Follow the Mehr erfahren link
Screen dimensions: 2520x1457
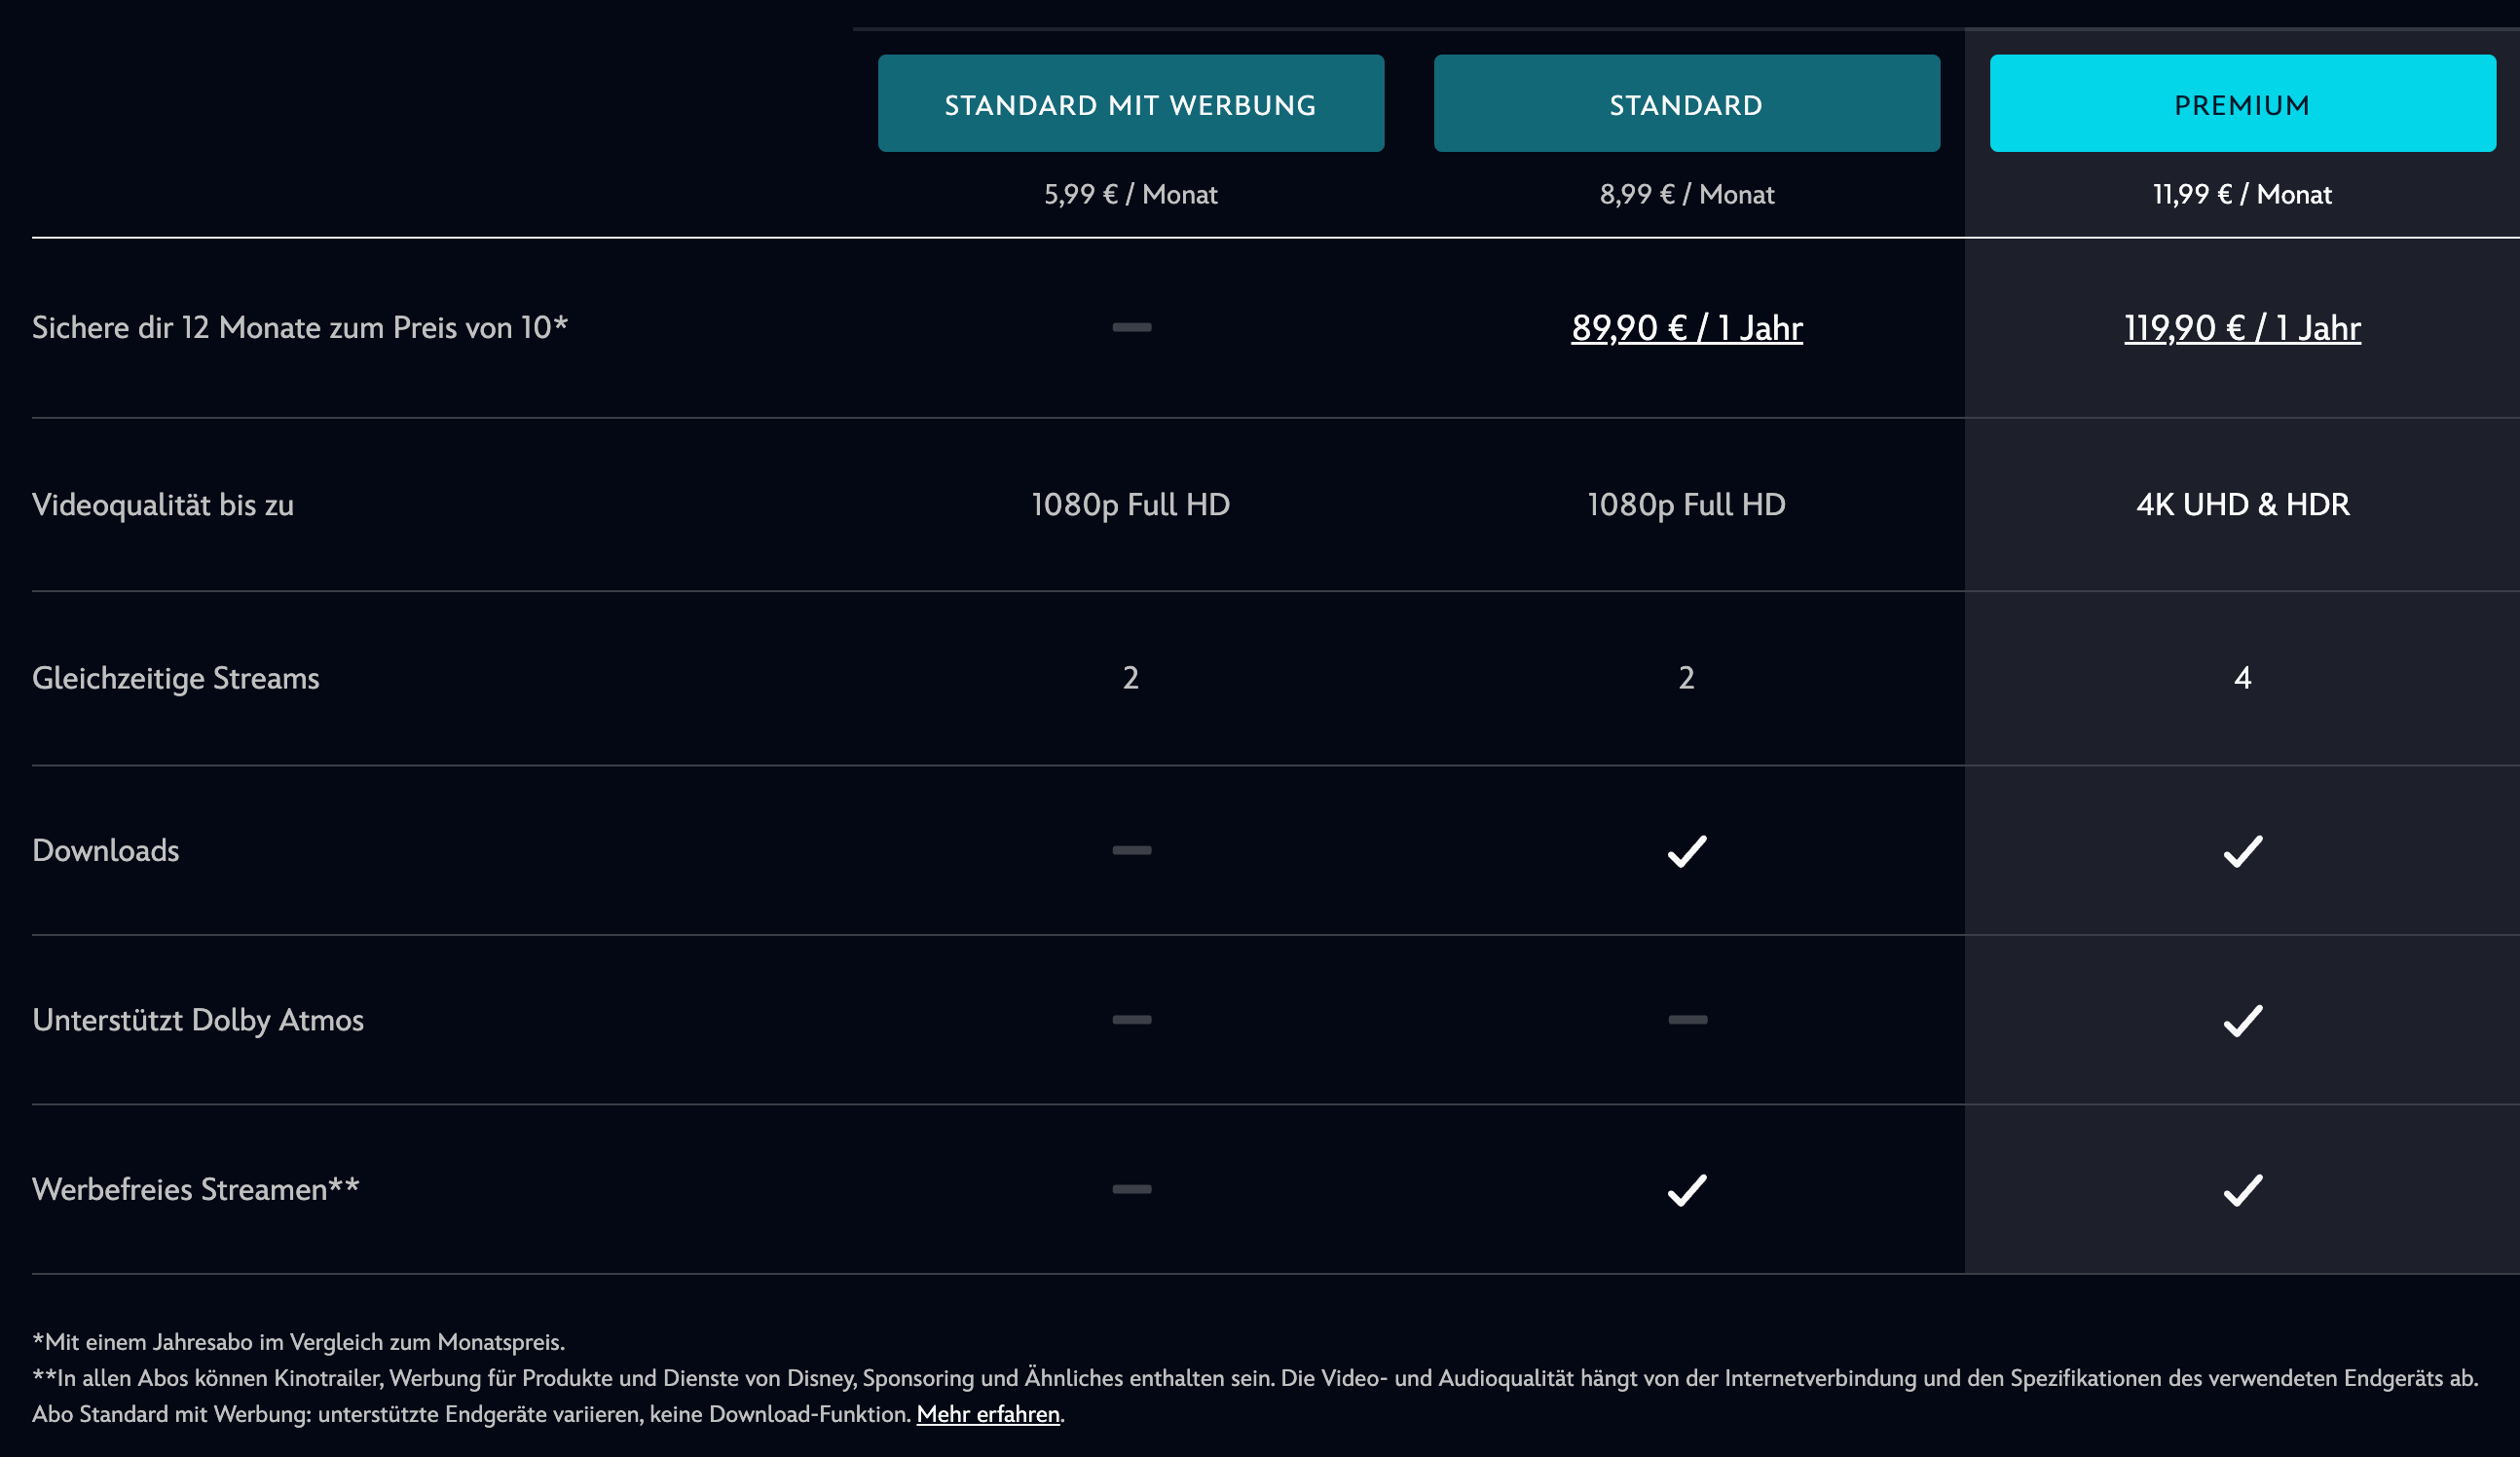pyautogui.click(x=988, y=1414)
